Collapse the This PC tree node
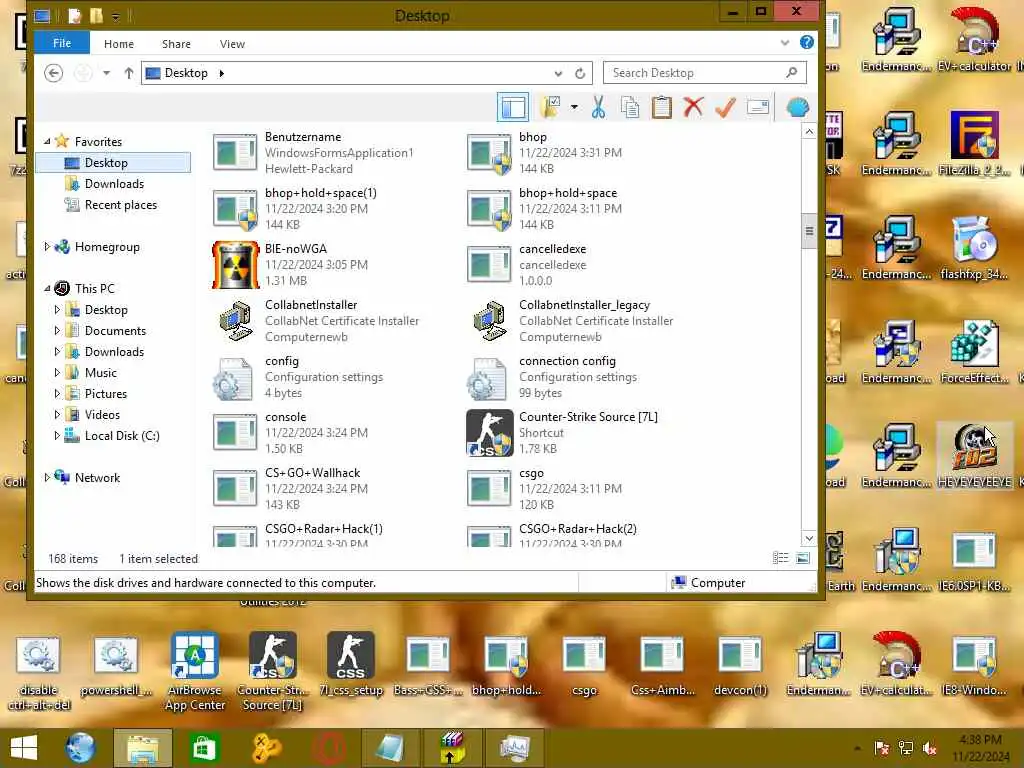The width and height of the screenshot is (1024, 768). pyautogui.click(x=47, y=288)
